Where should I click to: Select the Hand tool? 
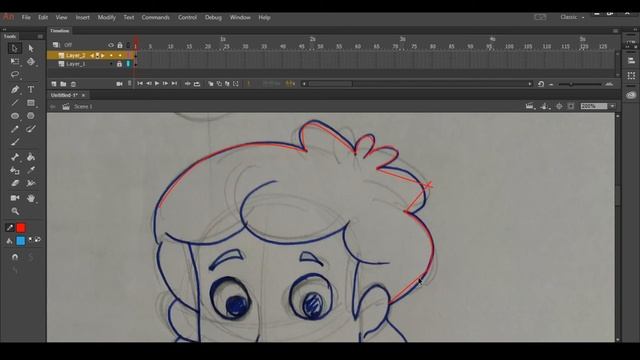(x=31, y=198)
